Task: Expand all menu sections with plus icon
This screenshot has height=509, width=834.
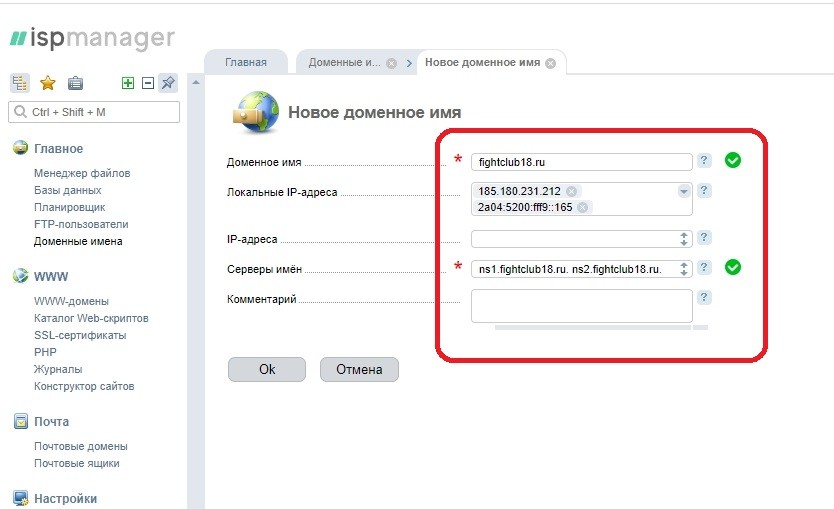Action: click(128, 83)
